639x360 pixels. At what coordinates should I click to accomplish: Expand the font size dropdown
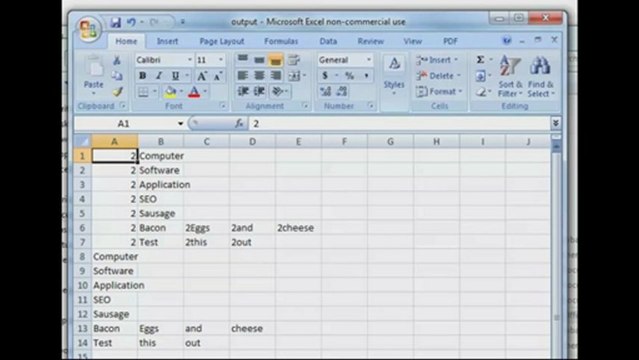click(x=220, y=60)
